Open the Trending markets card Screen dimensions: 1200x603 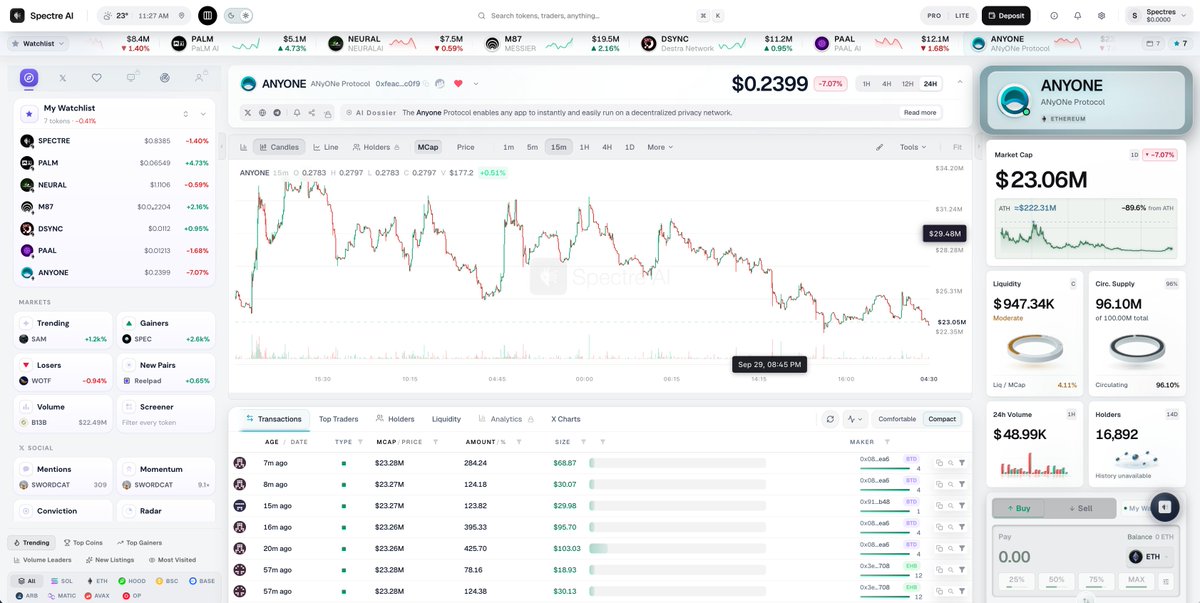coord(64,331)
